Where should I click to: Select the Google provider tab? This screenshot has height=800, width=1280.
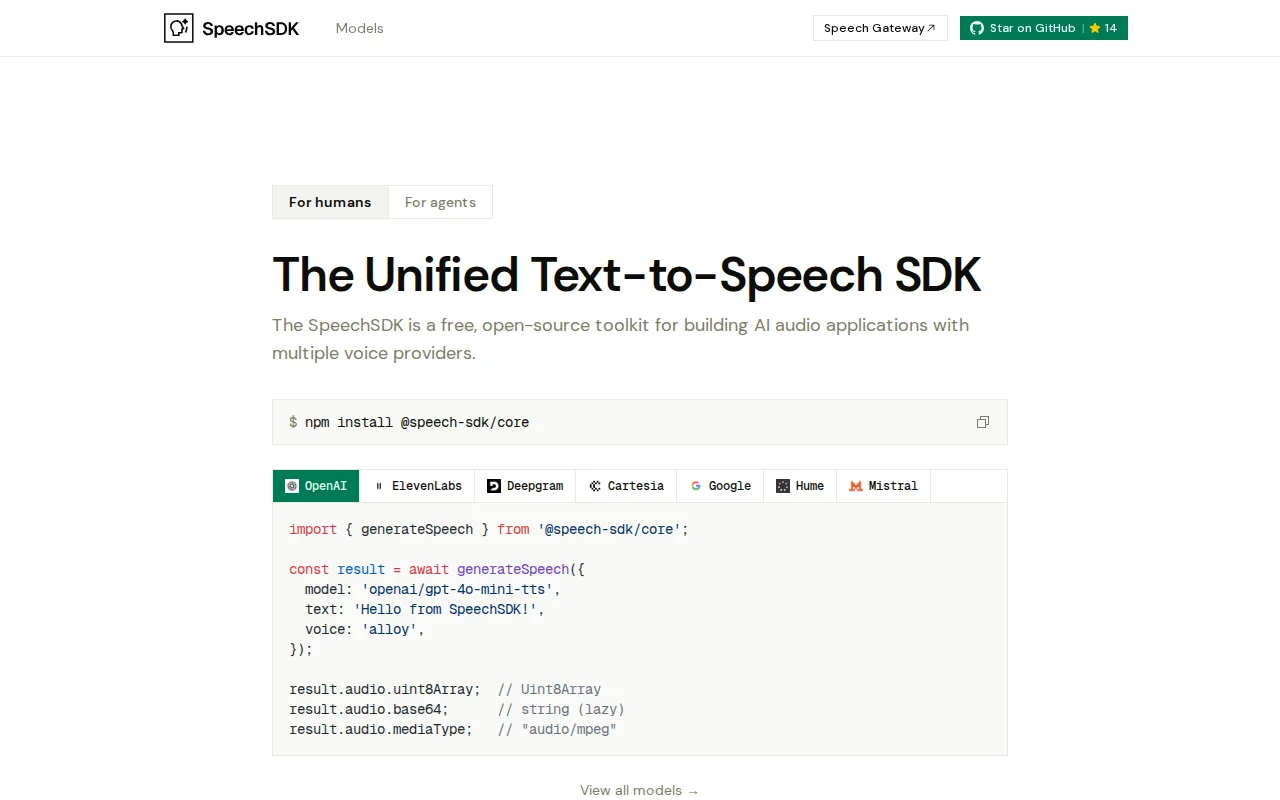click(x=720, y=486)
